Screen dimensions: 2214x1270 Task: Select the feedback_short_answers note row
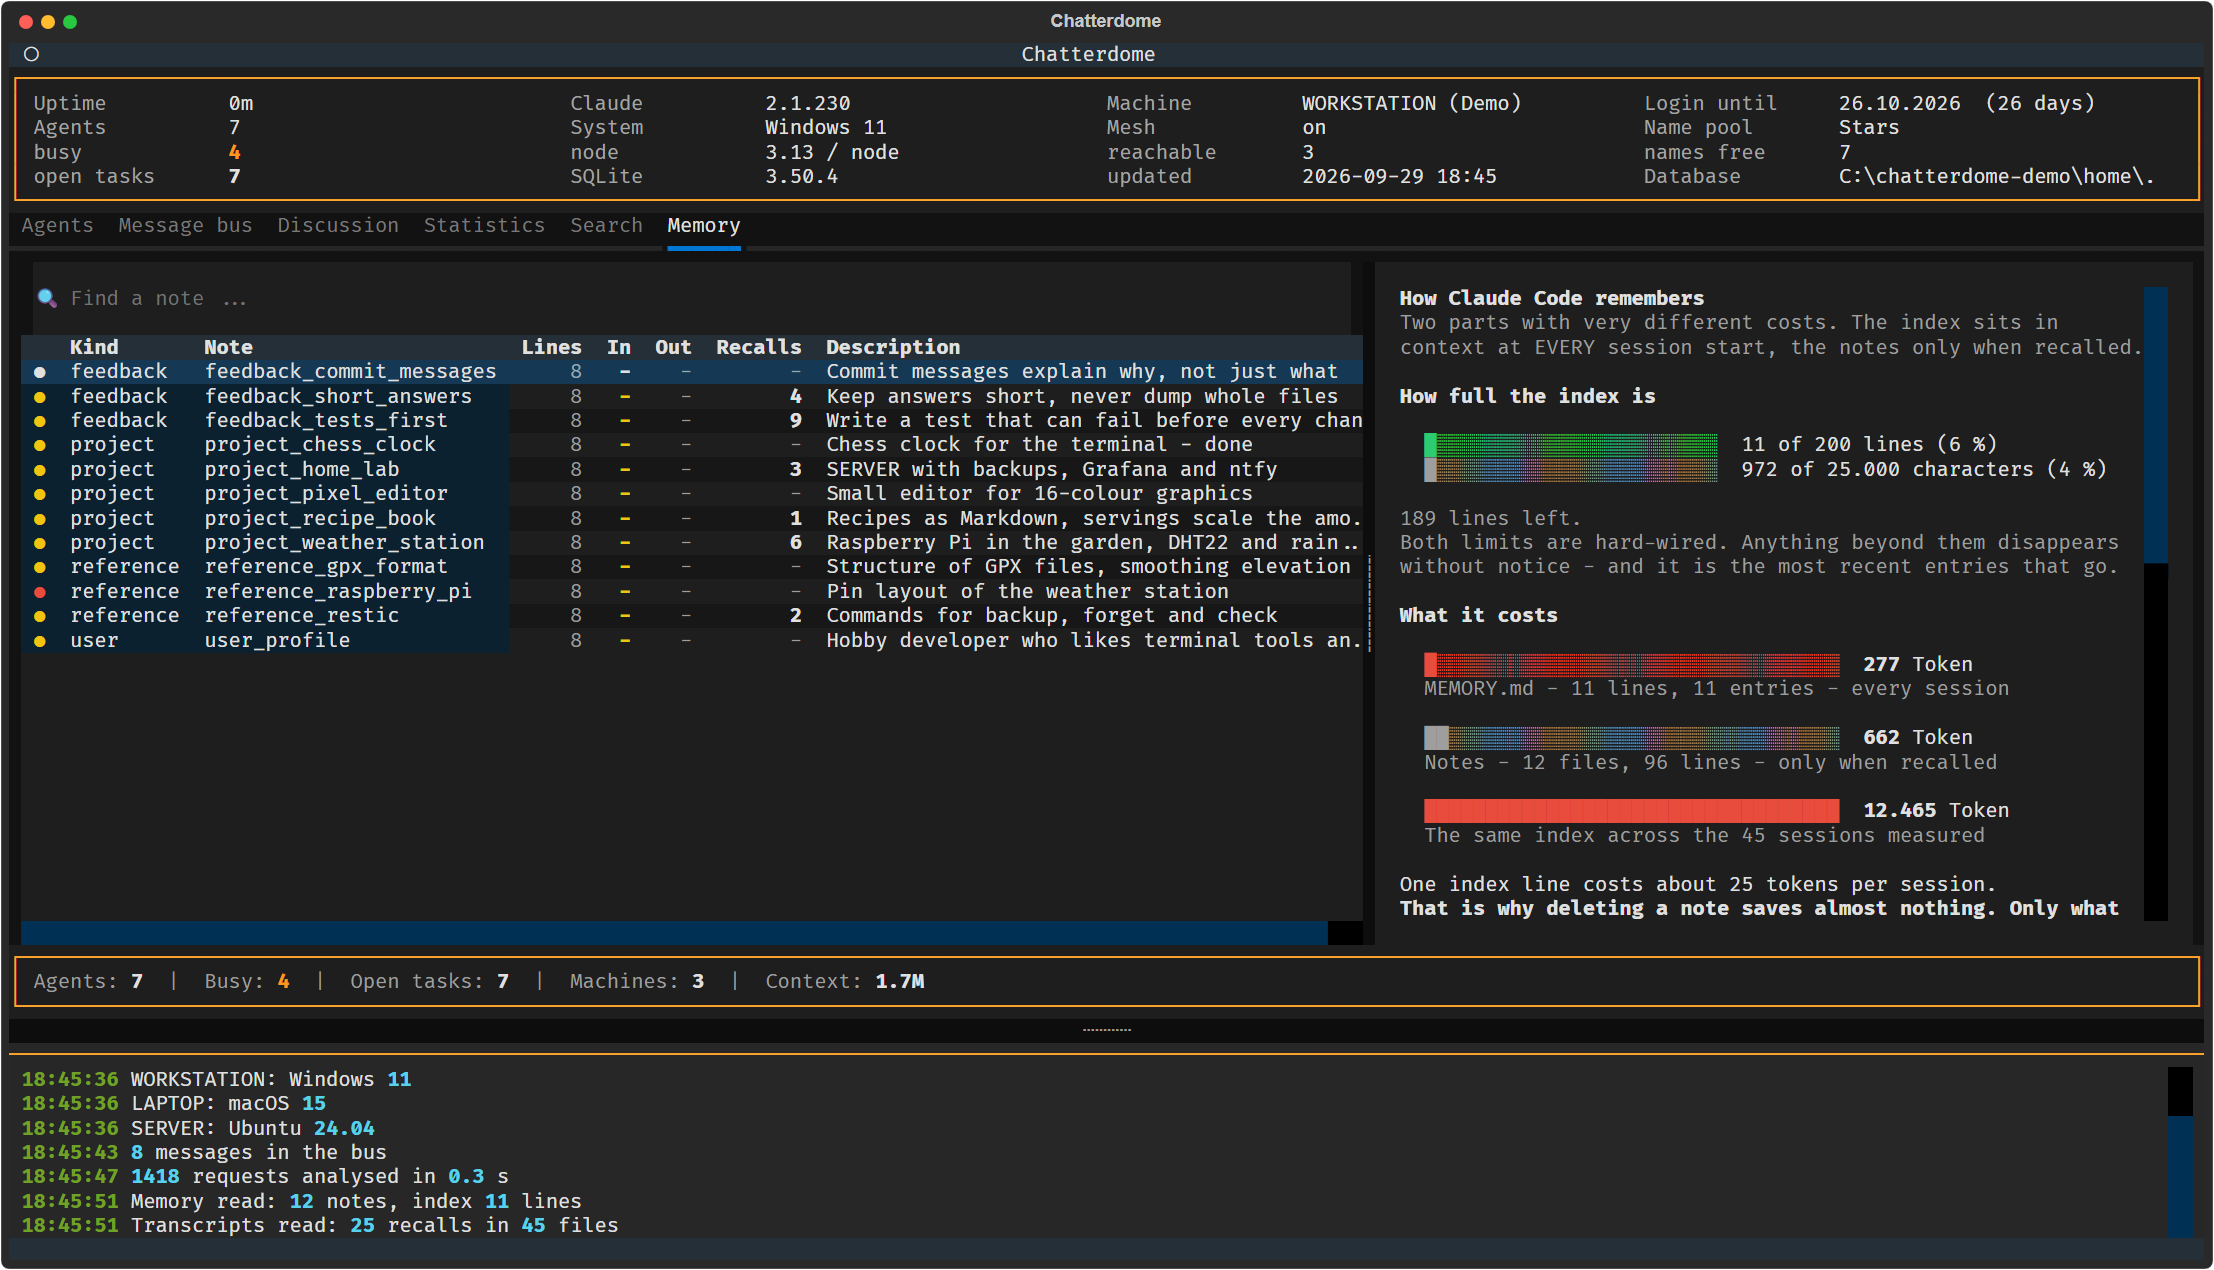click(692, 397)
